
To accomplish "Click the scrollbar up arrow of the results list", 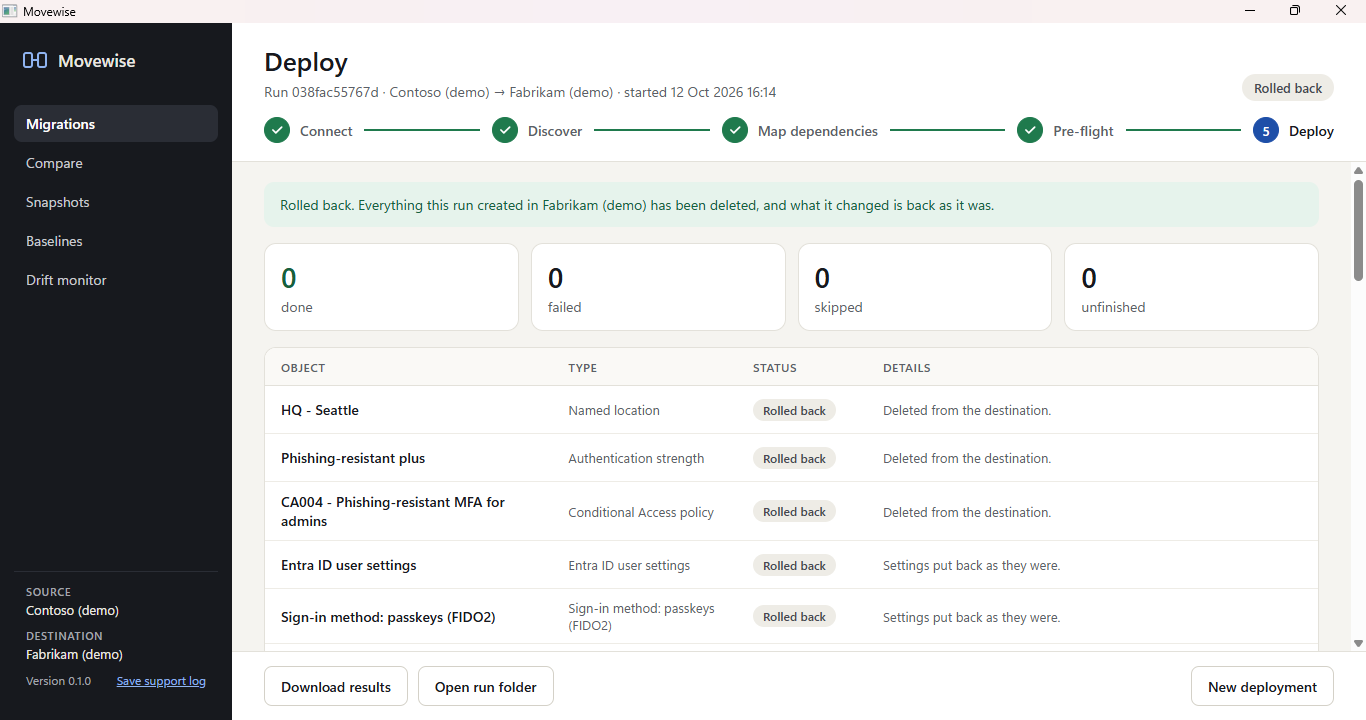I will [1359, 170].
